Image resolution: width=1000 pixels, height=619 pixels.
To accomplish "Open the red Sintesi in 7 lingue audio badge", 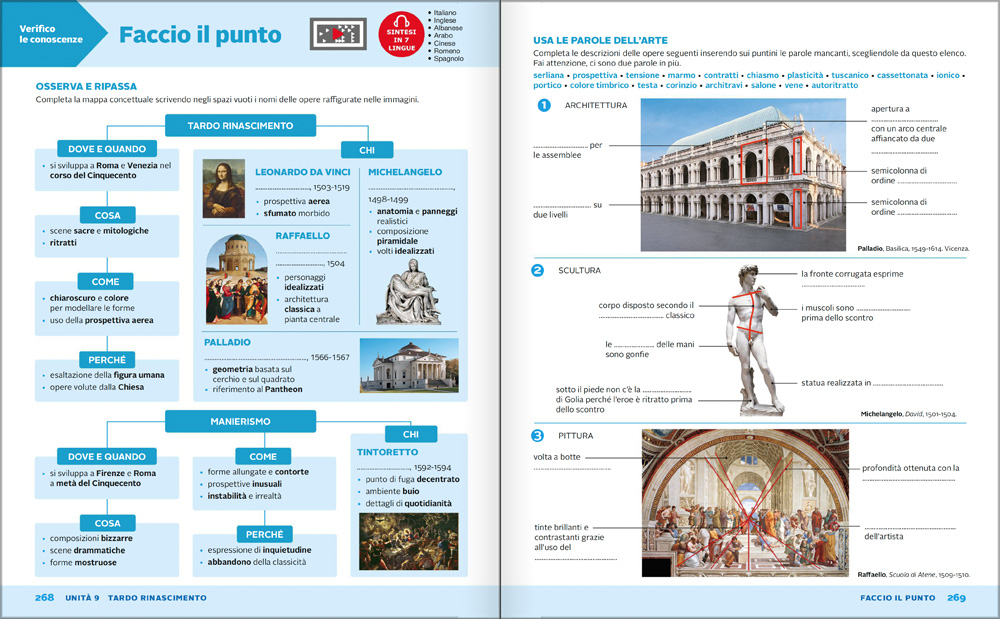I will click(401, 35).
